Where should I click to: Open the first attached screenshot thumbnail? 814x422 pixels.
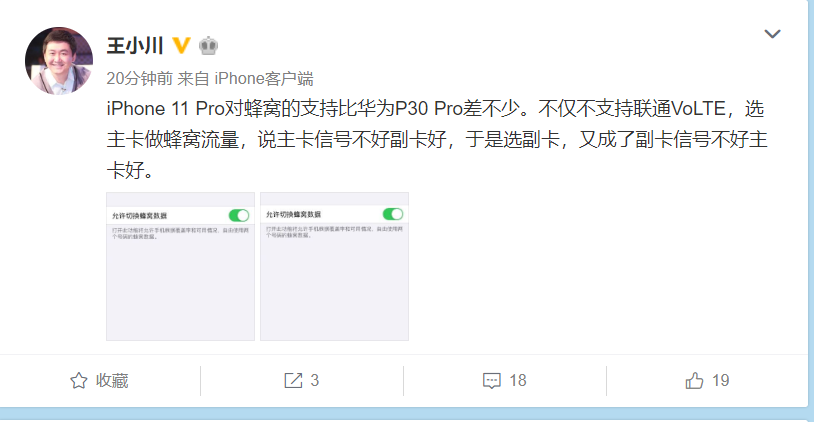click(x=181, y=266)
